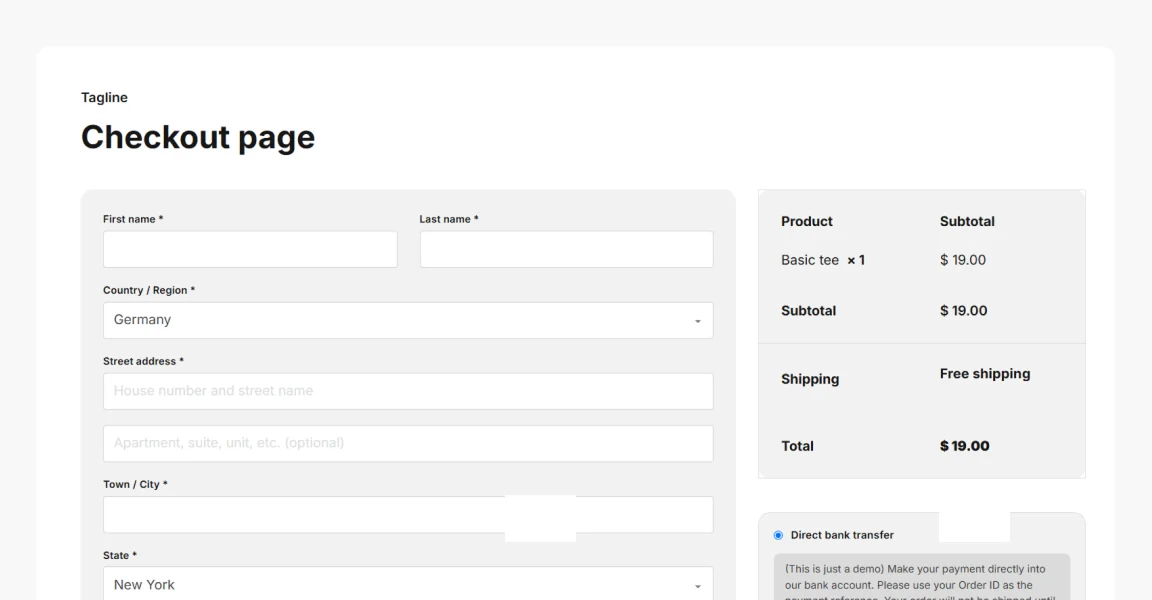Click the First name field label

tap(132, 219)
